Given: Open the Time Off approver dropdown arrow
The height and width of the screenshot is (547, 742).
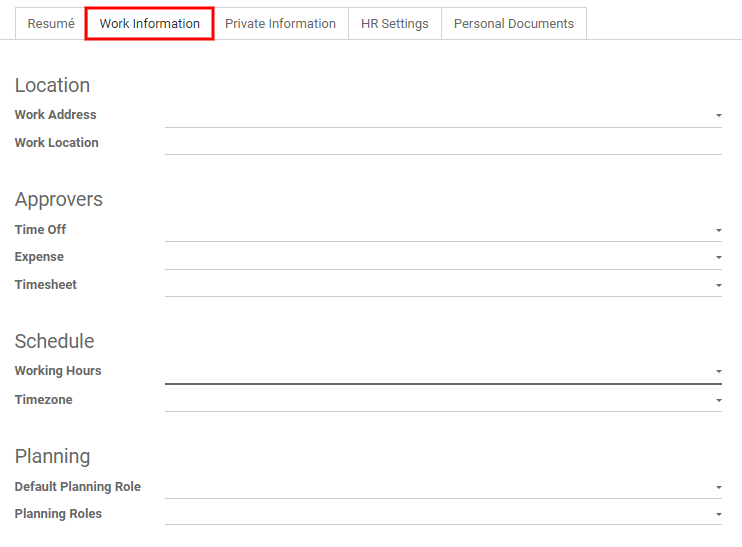Looking at the screenshot, I should [718, 231].
